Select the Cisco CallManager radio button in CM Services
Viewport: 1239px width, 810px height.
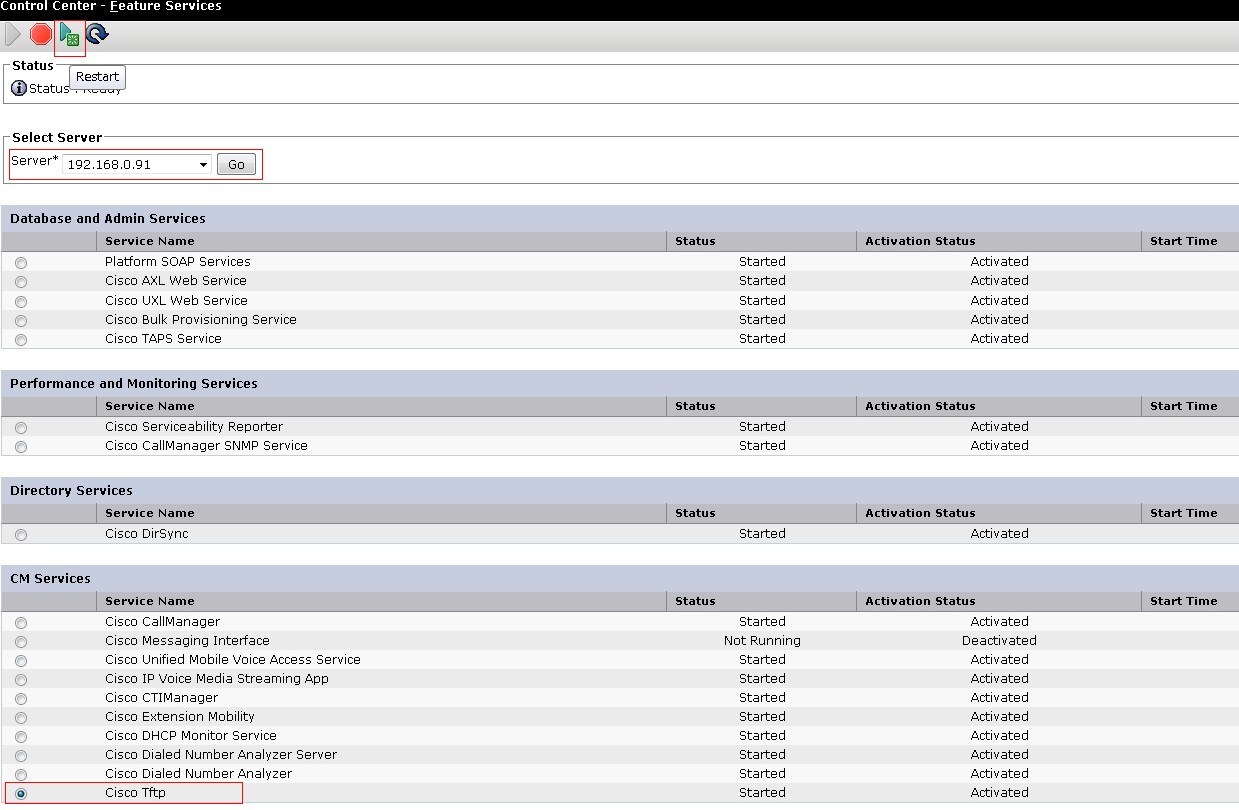click(21, 623)
